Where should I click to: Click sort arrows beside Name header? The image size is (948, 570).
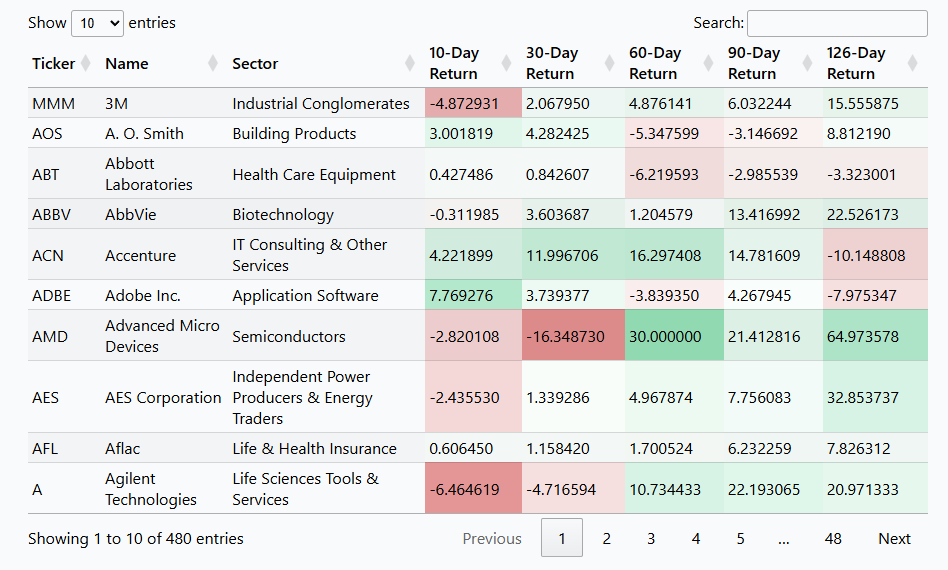click(212, 64)
